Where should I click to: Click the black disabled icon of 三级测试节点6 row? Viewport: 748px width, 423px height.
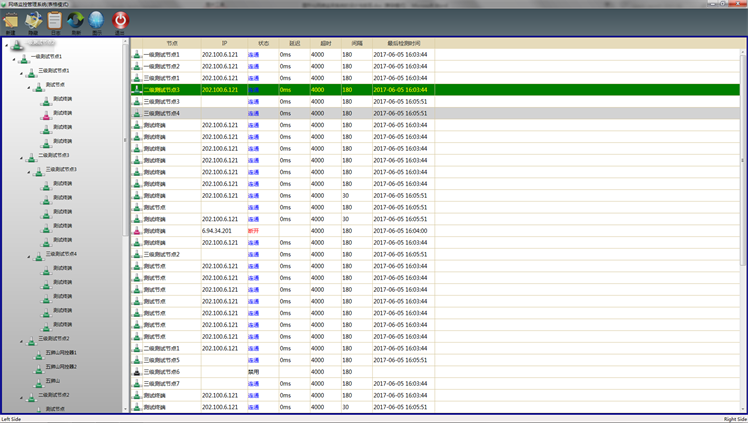(138, 372)
